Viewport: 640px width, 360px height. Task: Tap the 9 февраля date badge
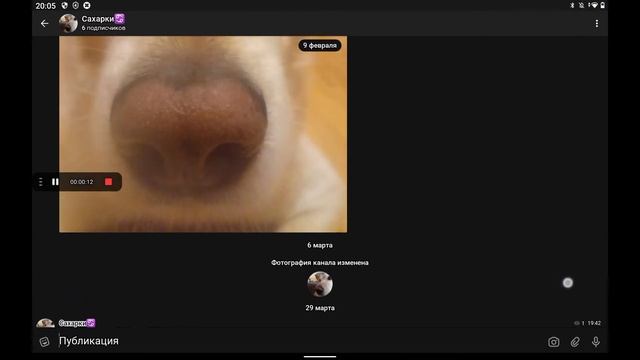coord(320,45)
